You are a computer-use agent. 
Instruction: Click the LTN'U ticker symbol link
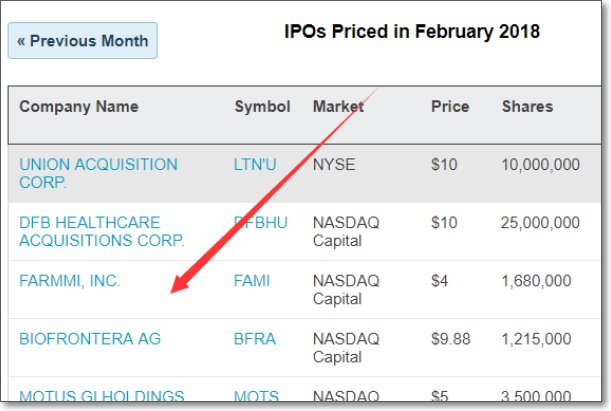(x=255, y=164)
